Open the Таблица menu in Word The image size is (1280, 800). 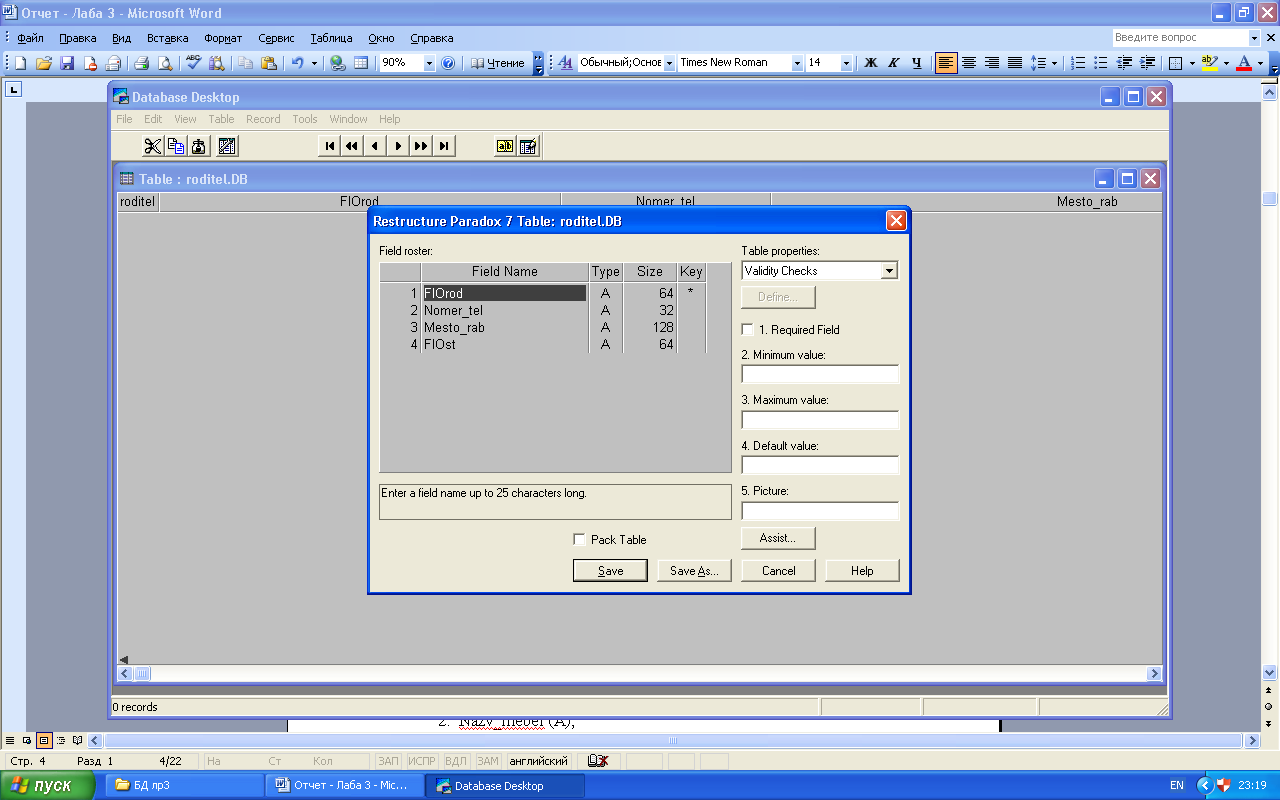[x=331, y=38]
